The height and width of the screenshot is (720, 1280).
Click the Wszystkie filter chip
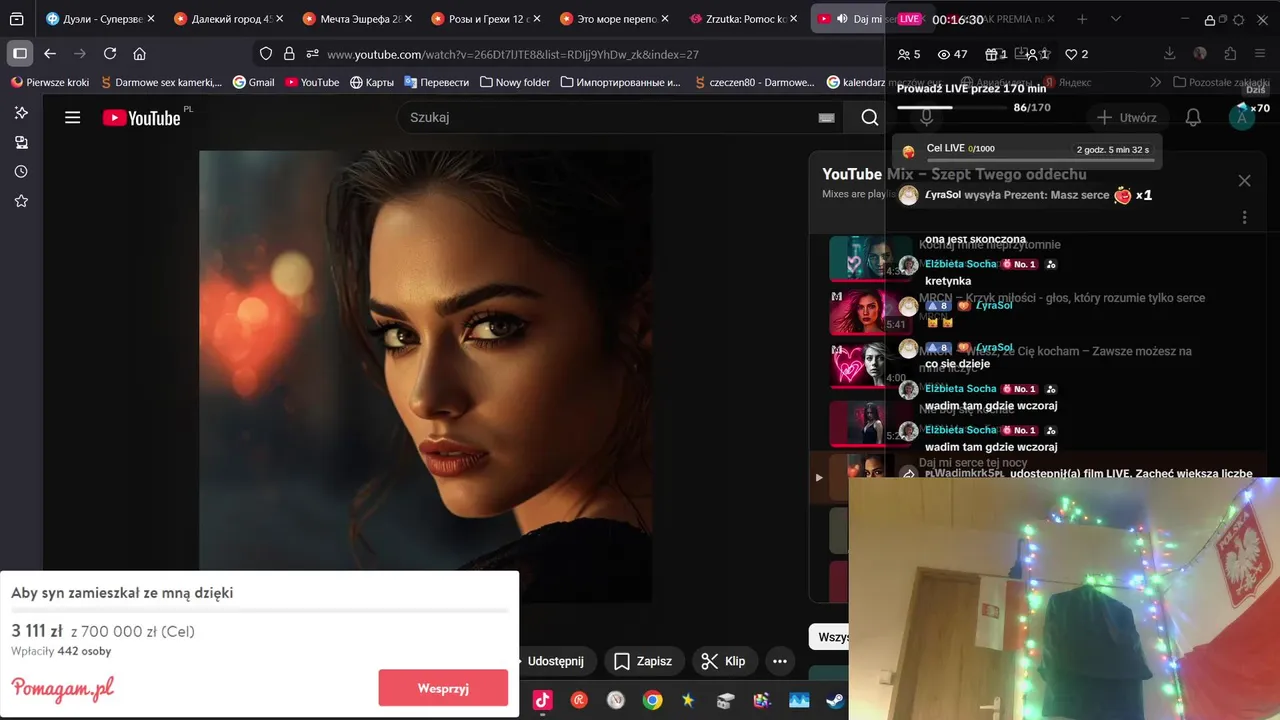pos(829,637)
